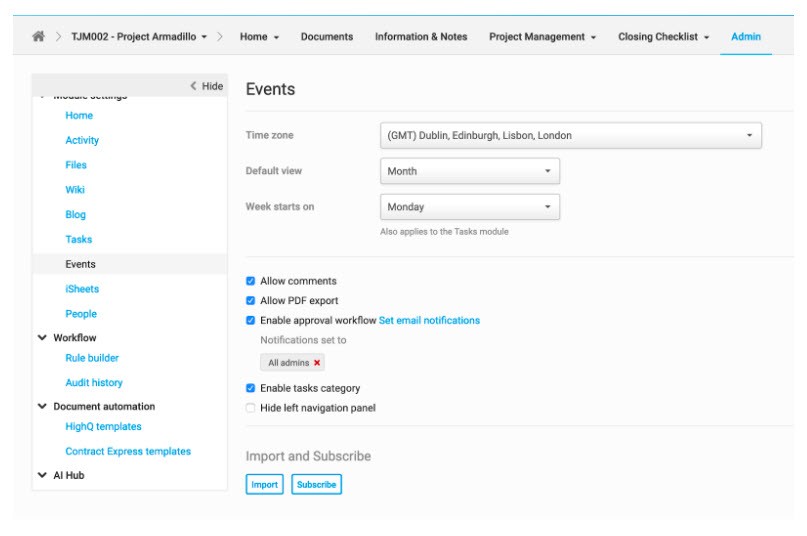Toggle Allow PDF export checkbox
The height and width of the screenshot is (536, 807).
(x=251, y=301)
